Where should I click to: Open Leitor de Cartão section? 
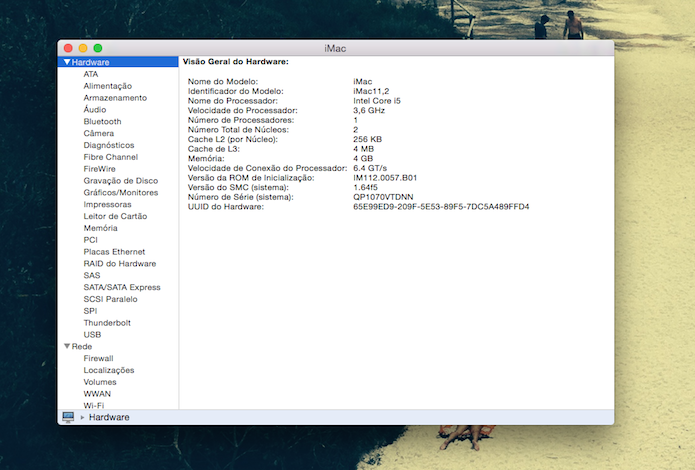115,216
